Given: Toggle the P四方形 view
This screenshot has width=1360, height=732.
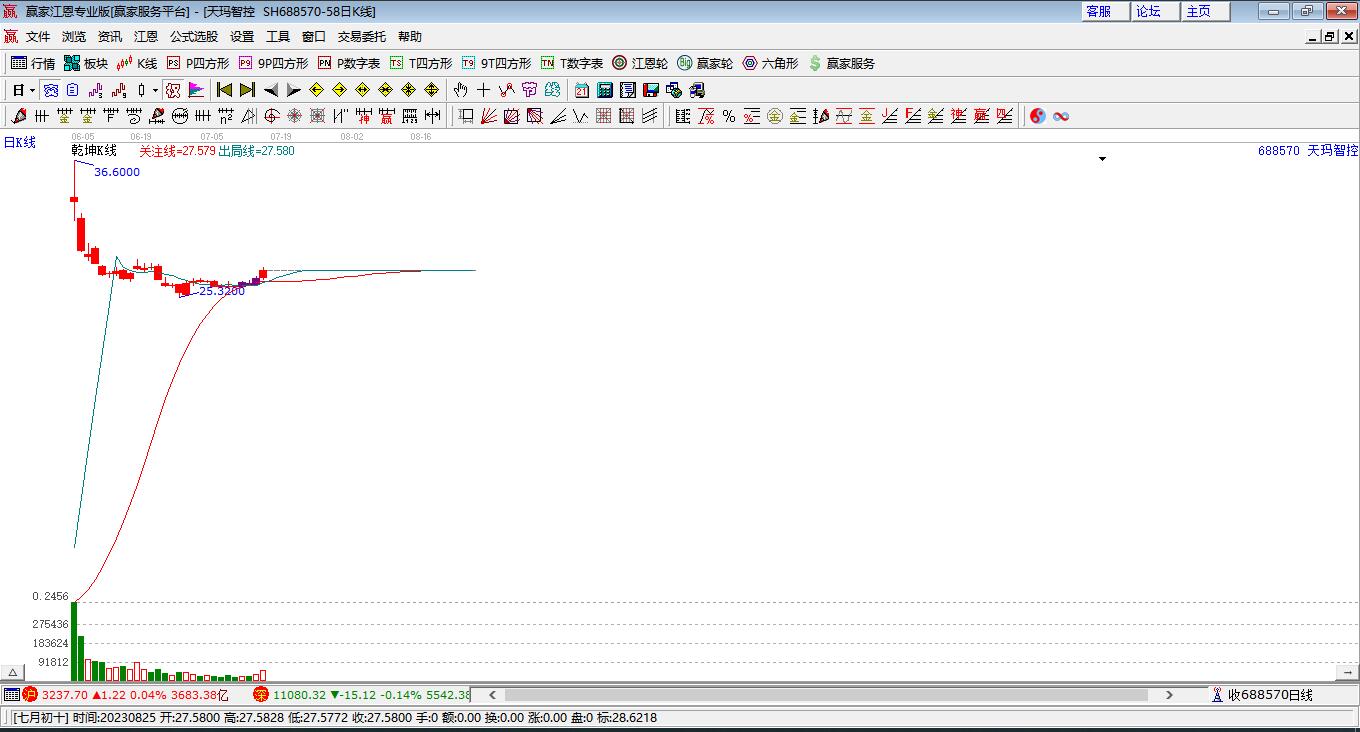Looking at the screenshot, I should tap(198, 63).
